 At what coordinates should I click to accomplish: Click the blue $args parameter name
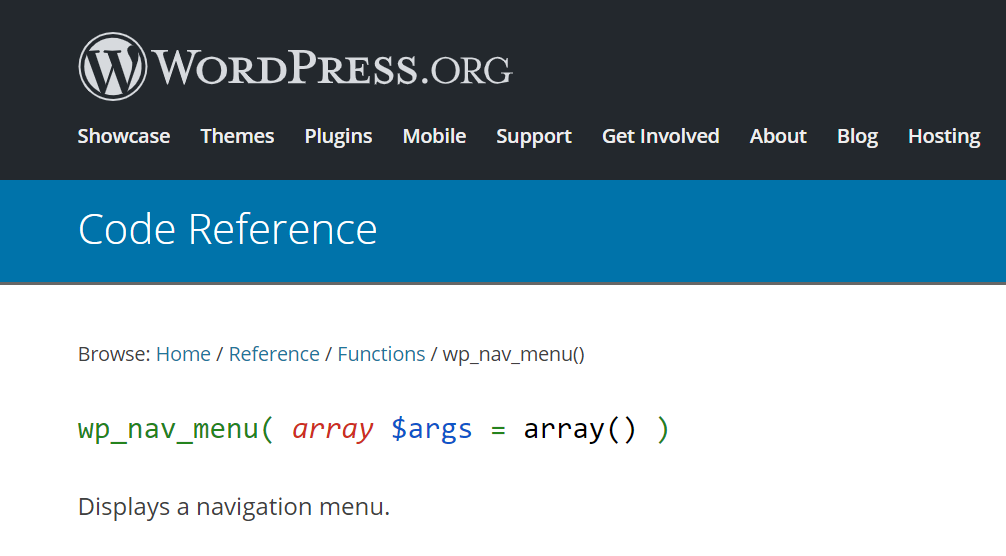tap(432, 429)
